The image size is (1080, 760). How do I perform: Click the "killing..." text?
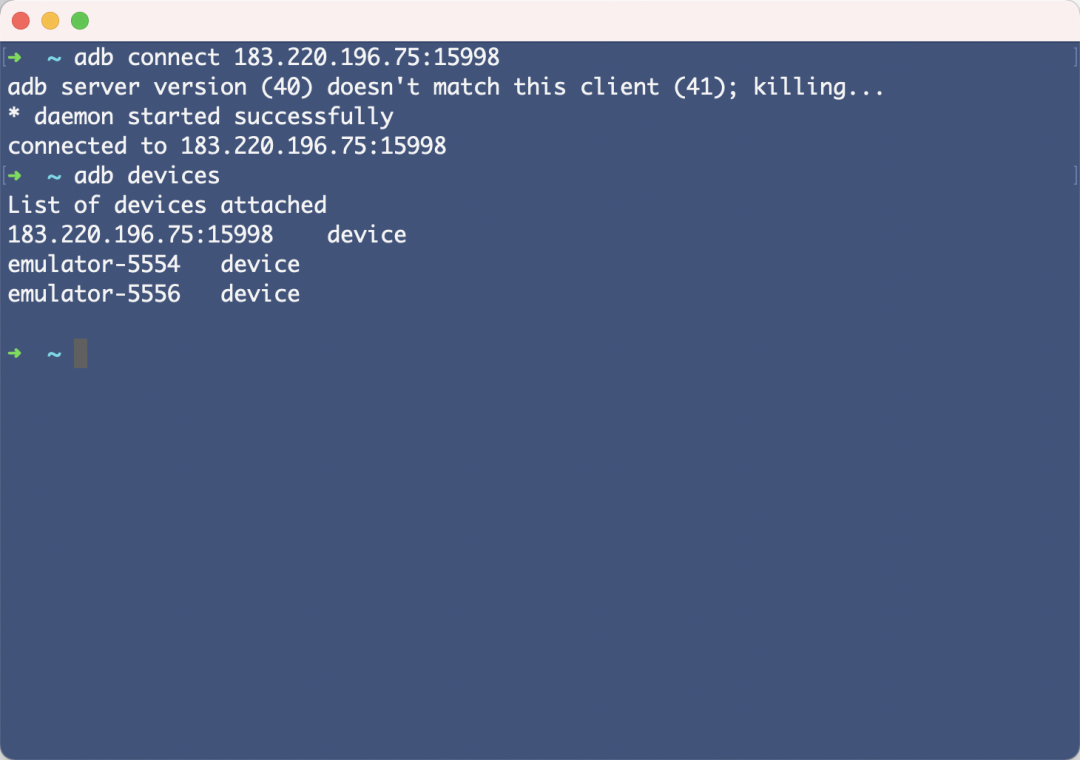tap(818, 87)
